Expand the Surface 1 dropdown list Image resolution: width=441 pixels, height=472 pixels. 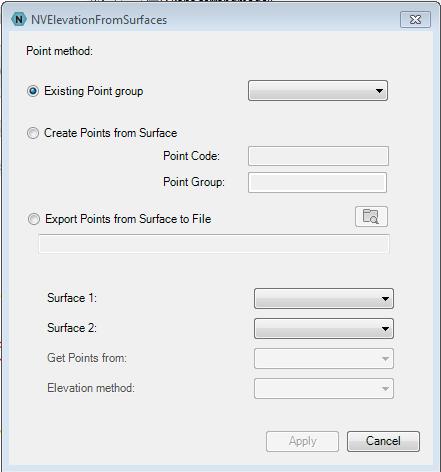coord(324,298)
